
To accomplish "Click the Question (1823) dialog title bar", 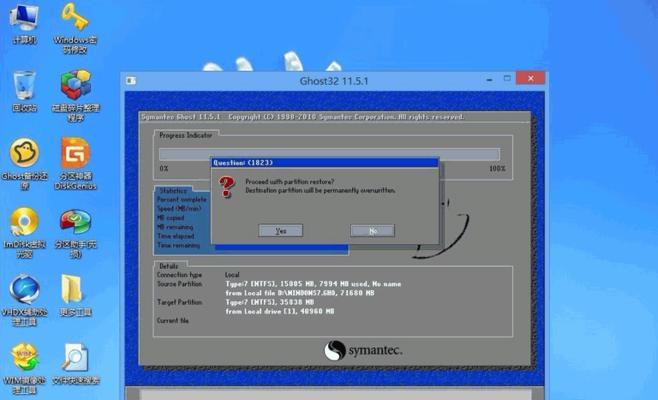I will 325,162.
